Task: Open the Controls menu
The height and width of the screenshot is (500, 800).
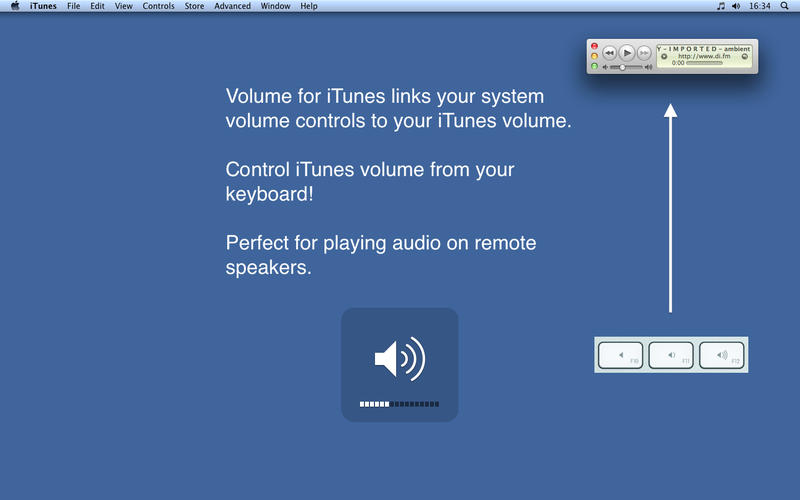Action: click(x=158, y=6)
